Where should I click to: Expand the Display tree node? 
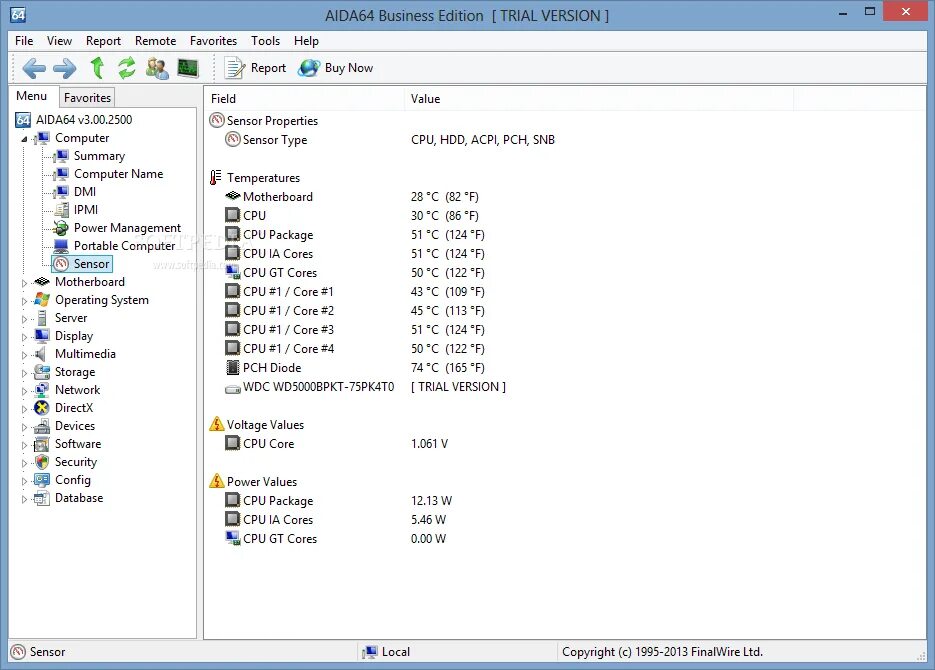click(x=24, y=337)
